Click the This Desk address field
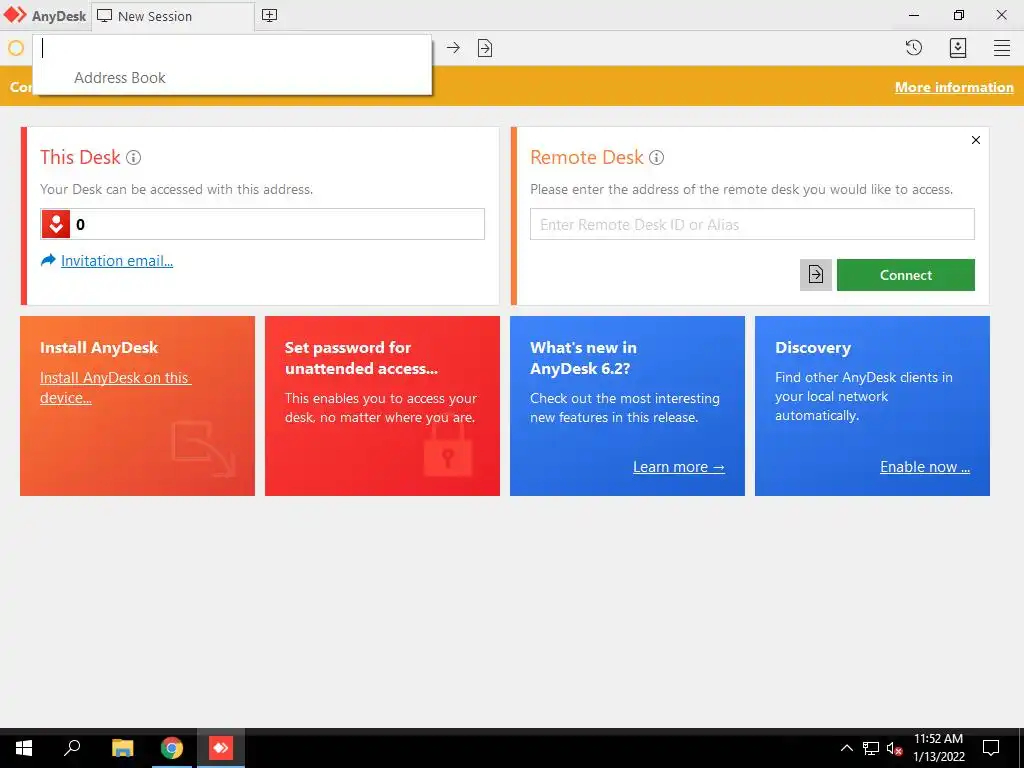The height and width of the screenshot is (768, 1024). [263, 224]
